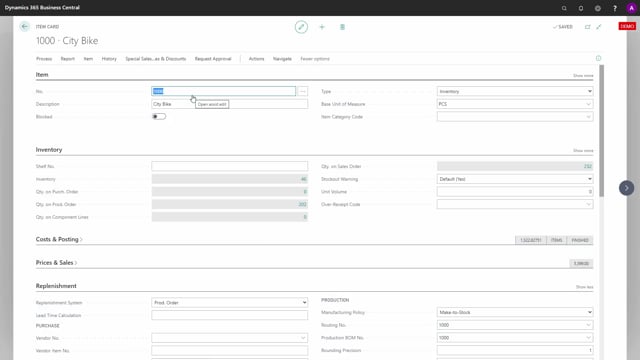Click the Unit Volume field
The width and height of the screenshot is (640, 360).
point(515,191)
